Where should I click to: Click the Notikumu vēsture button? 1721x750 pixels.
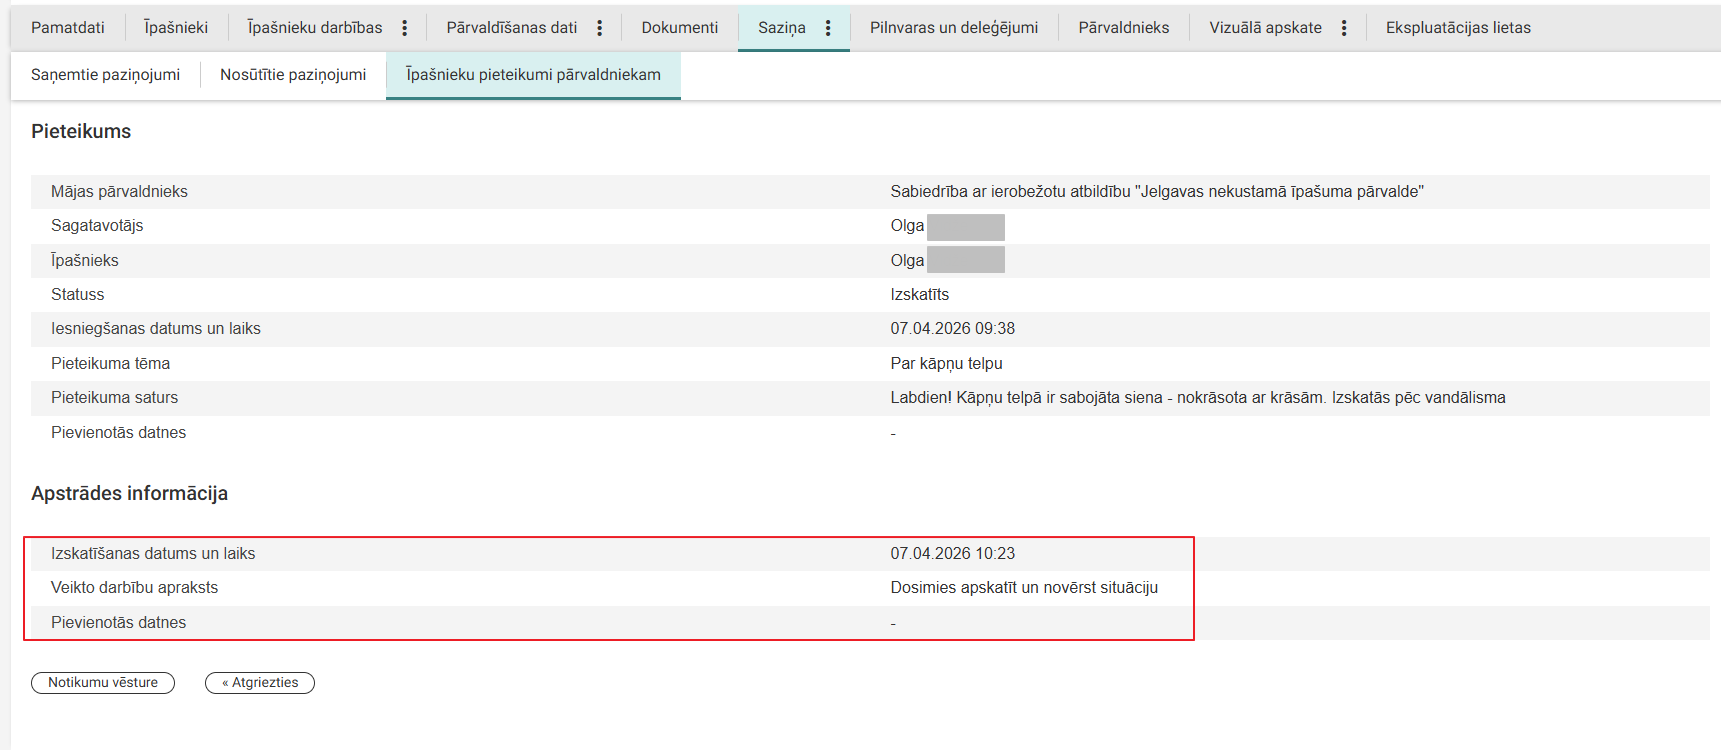(x=103, y=683)
